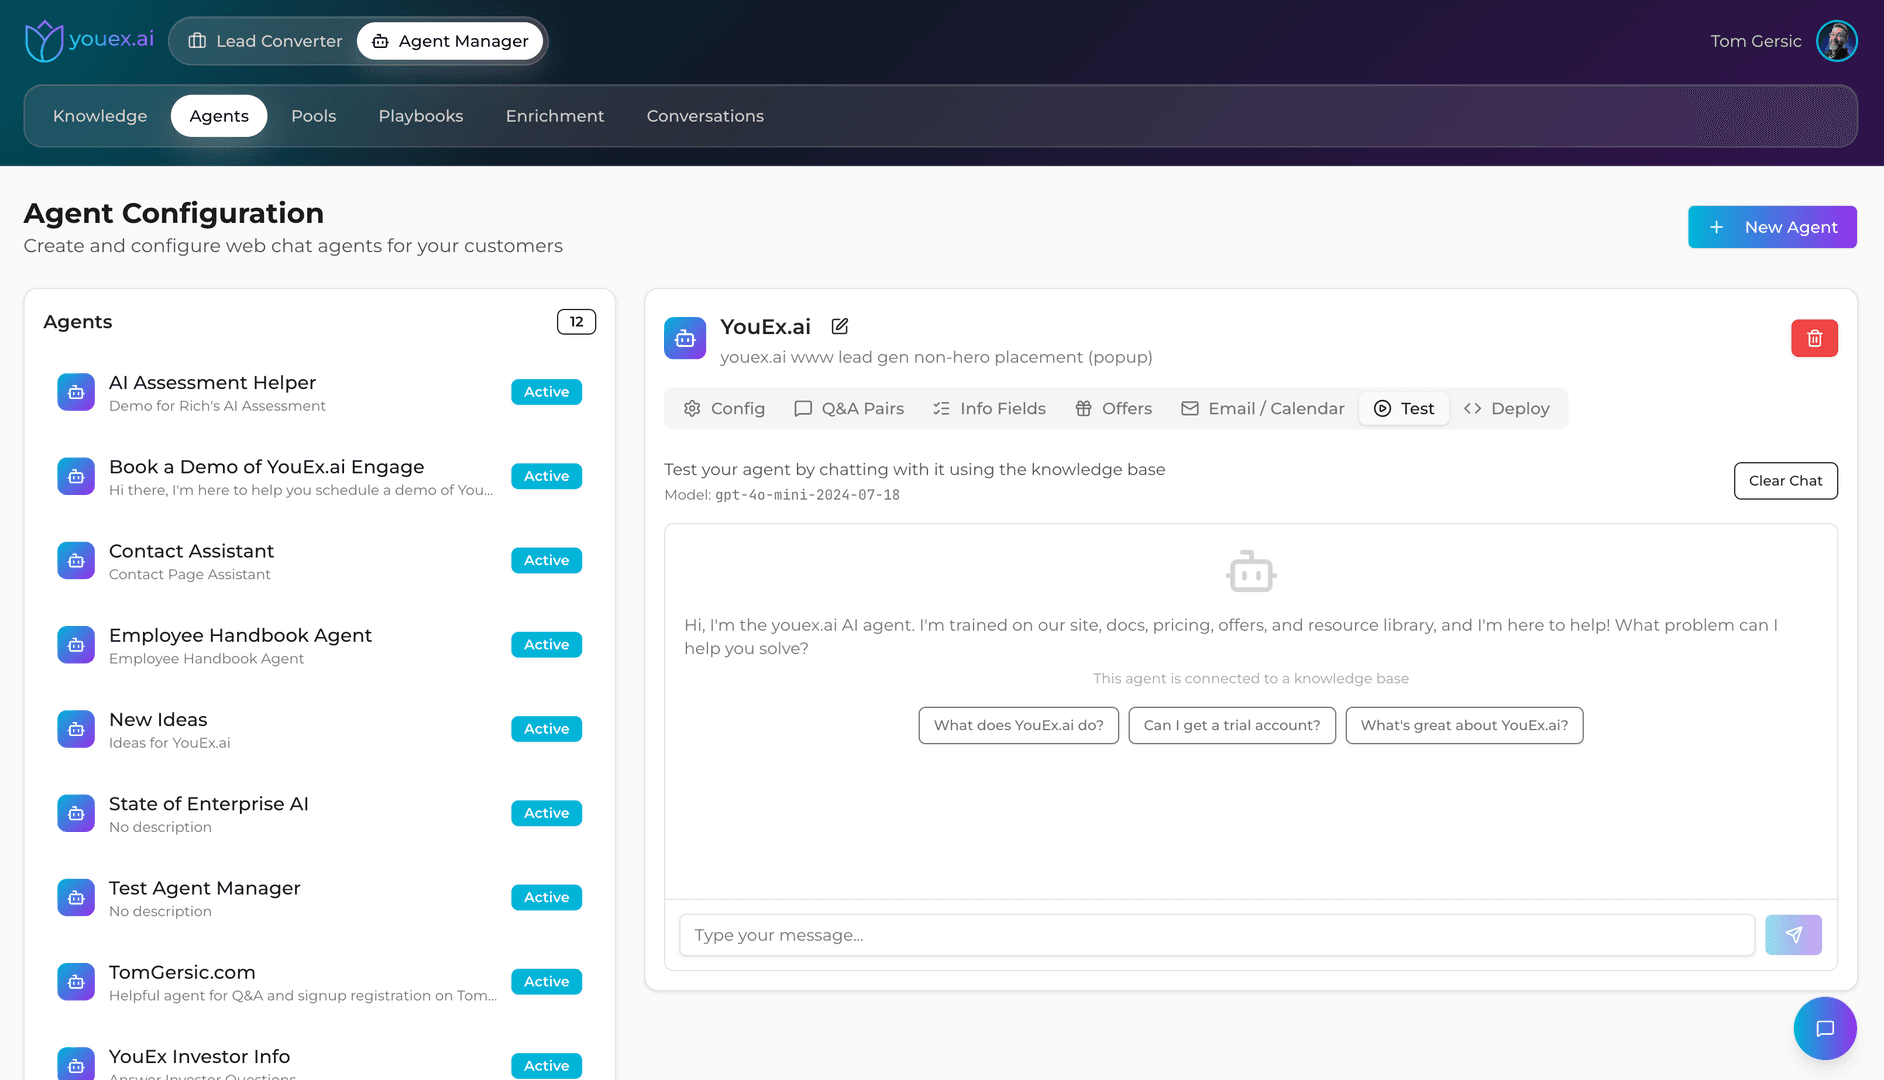The width and height of the screenshot is (1884, 1080).
Task: Select AI Assessment Helper agent
Action: coord(319,392)
